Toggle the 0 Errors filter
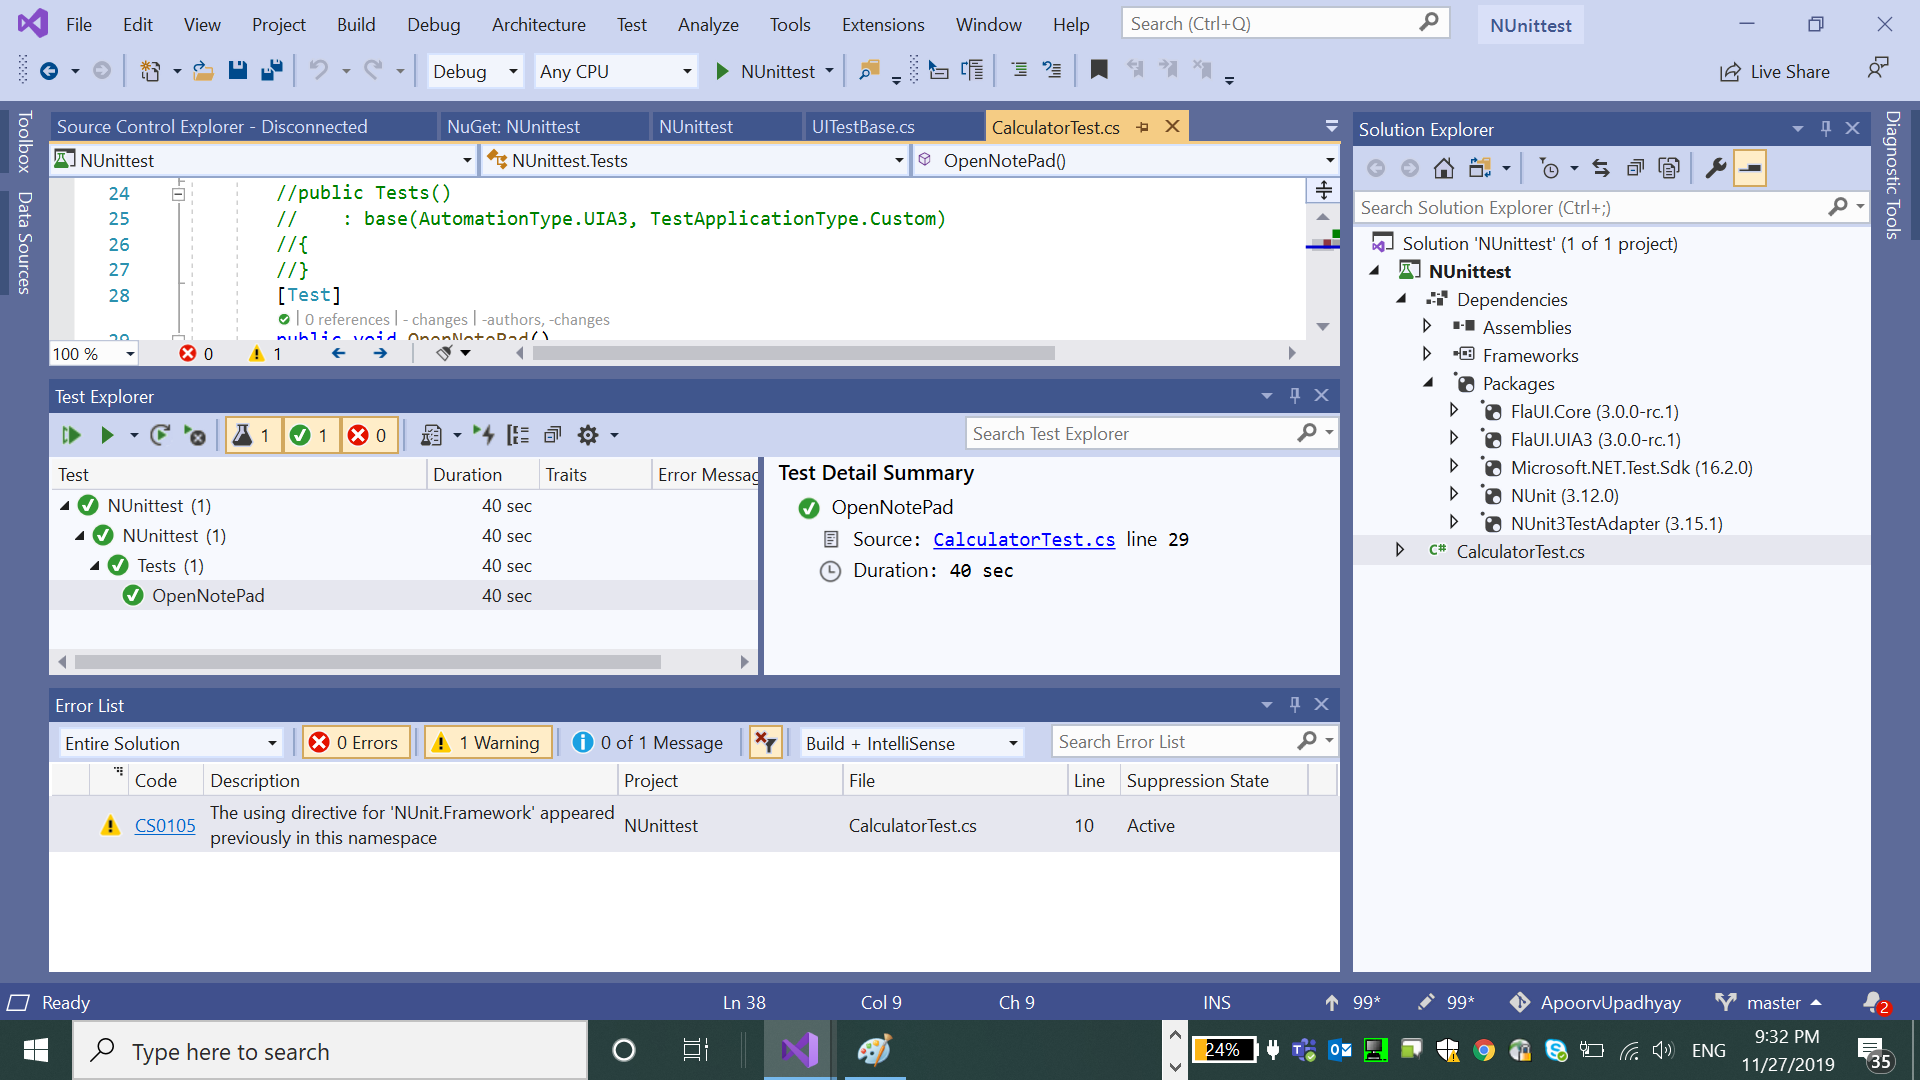This screenshot has width=1920, height=1080. 356,742
